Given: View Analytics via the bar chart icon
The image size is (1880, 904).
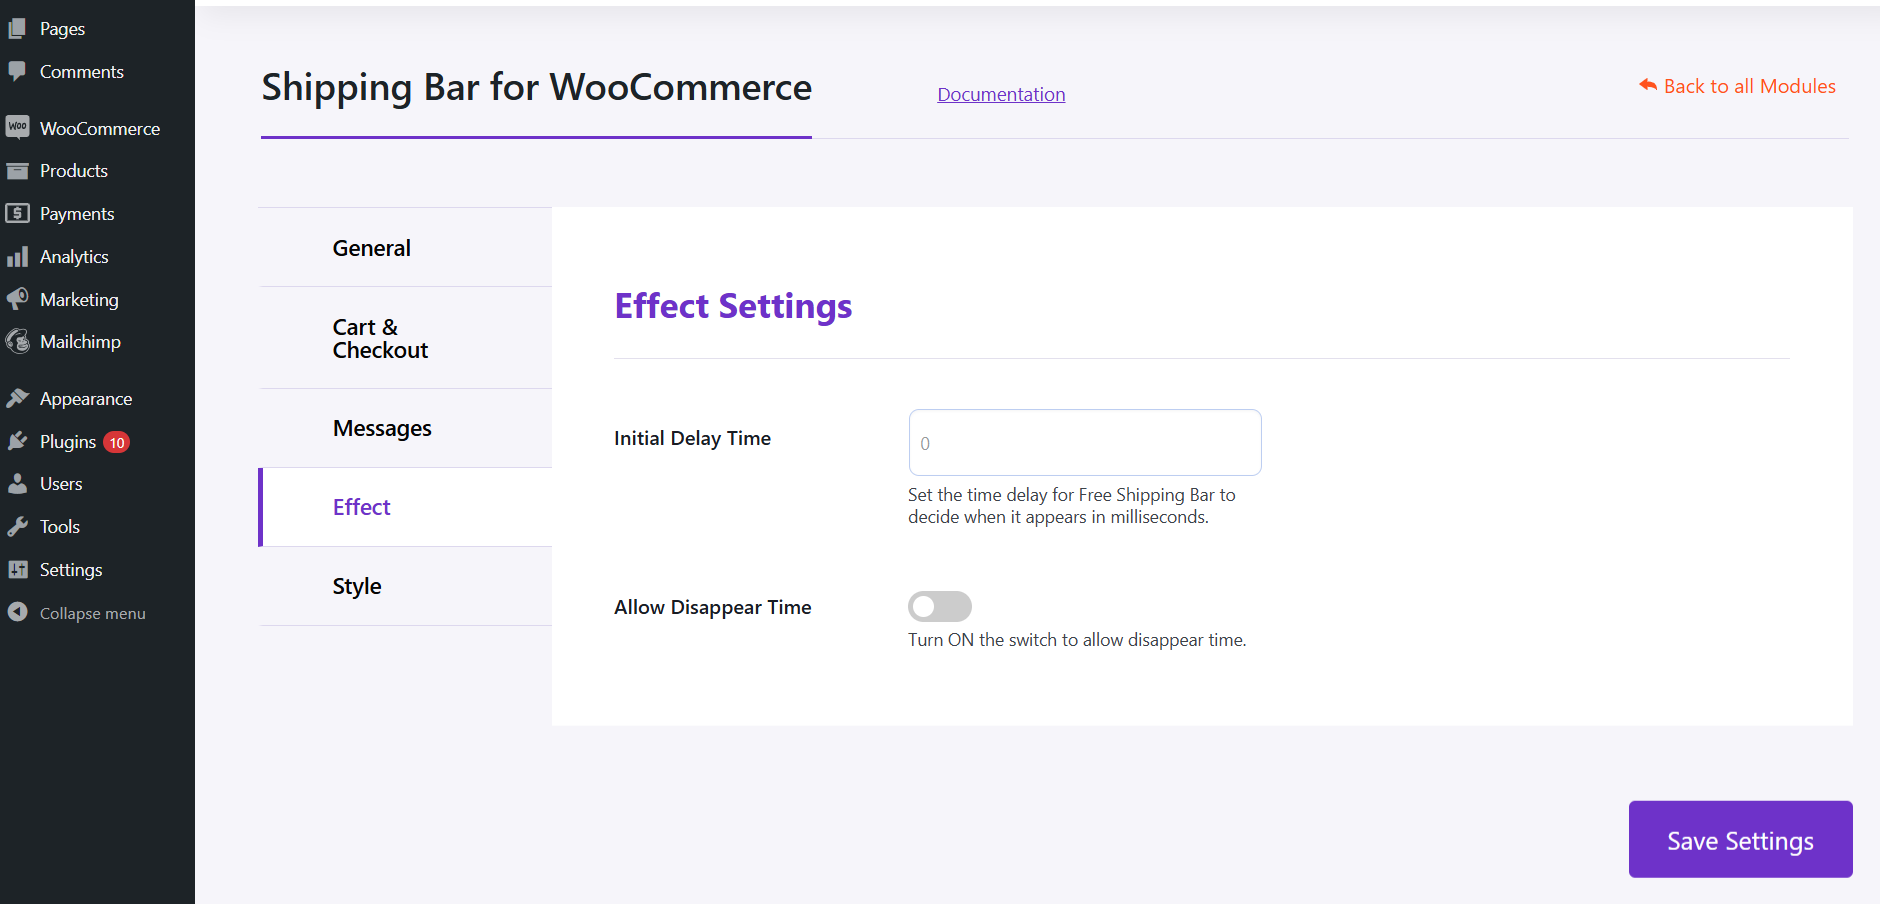Looking at the screenshot, I should [x=74, y=256].
